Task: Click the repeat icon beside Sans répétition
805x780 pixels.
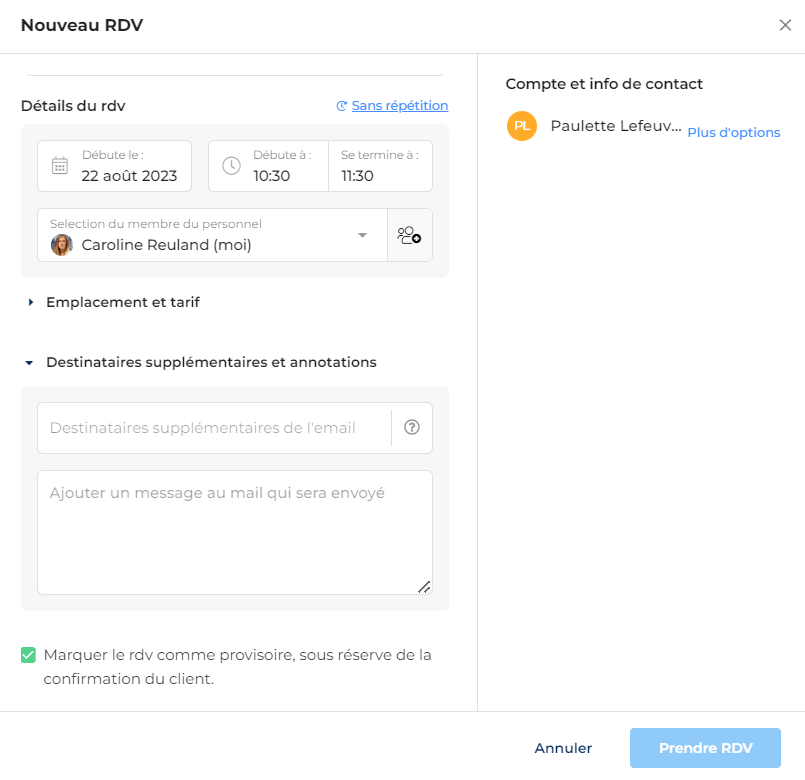Action: [341, 106]
